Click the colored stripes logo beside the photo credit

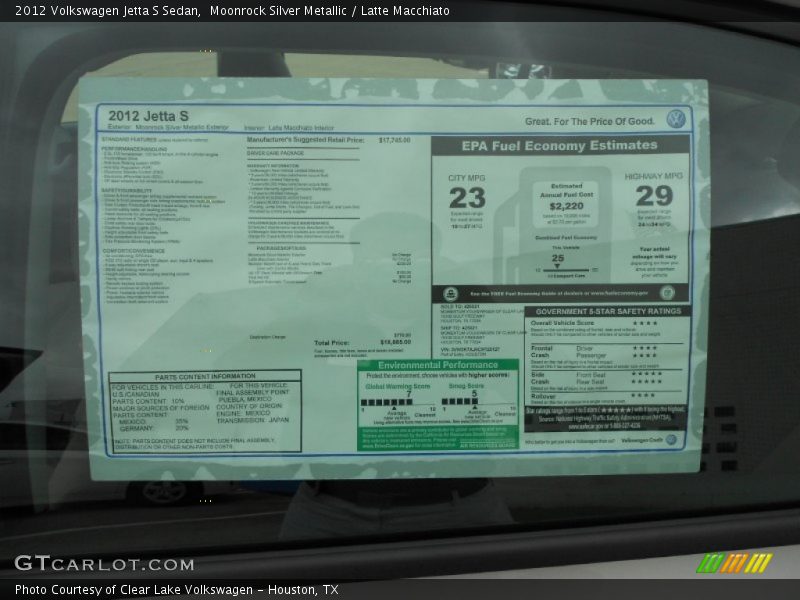pos(734,563)
